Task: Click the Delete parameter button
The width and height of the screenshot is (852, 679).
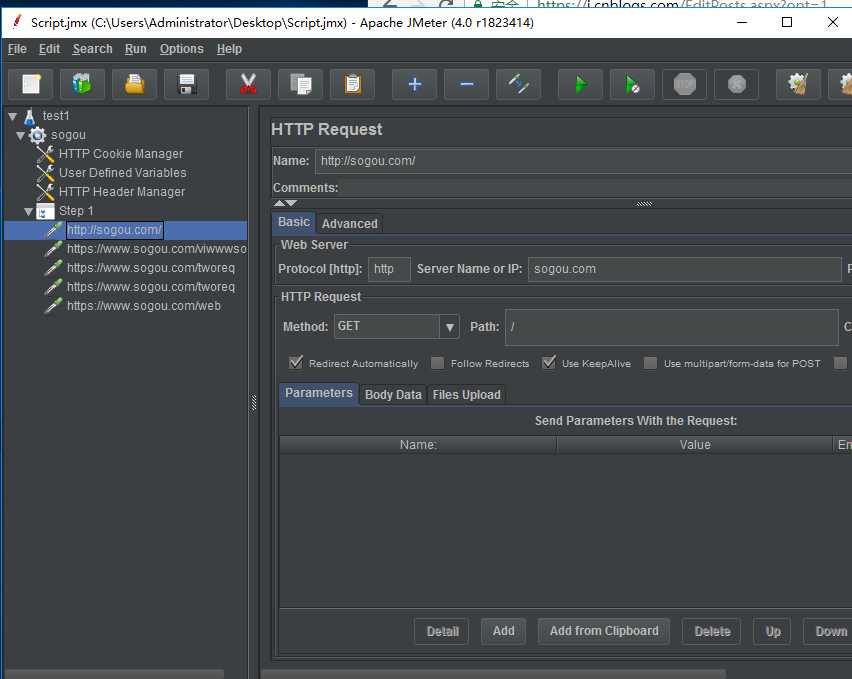Action: [712, 631]
